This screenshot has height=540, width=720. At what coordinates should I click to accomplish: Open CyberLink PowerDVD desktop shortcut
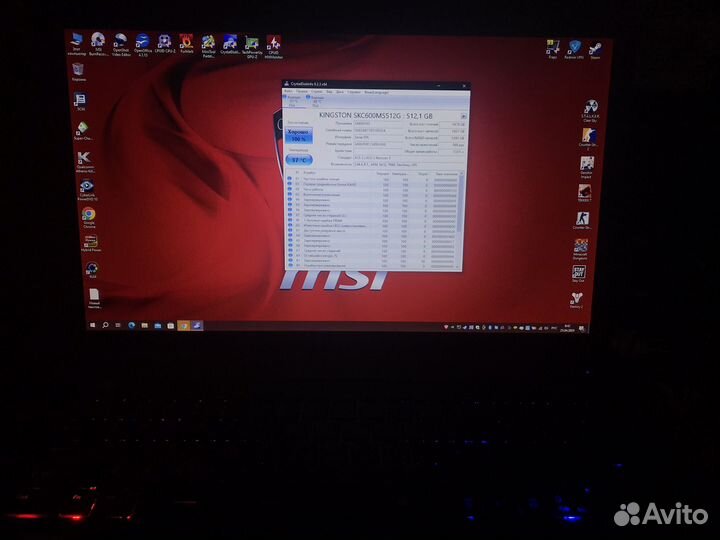pyautogui.click(x=87, y=190)
